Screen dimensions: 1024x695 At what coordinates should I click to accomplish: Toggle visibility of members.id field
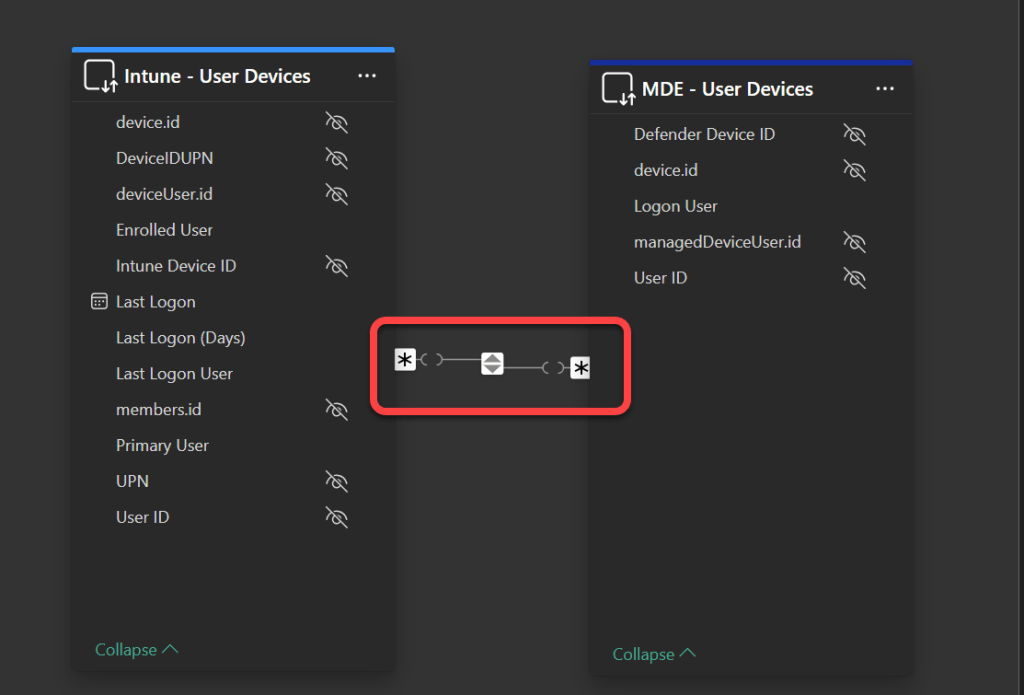[337, 410]
